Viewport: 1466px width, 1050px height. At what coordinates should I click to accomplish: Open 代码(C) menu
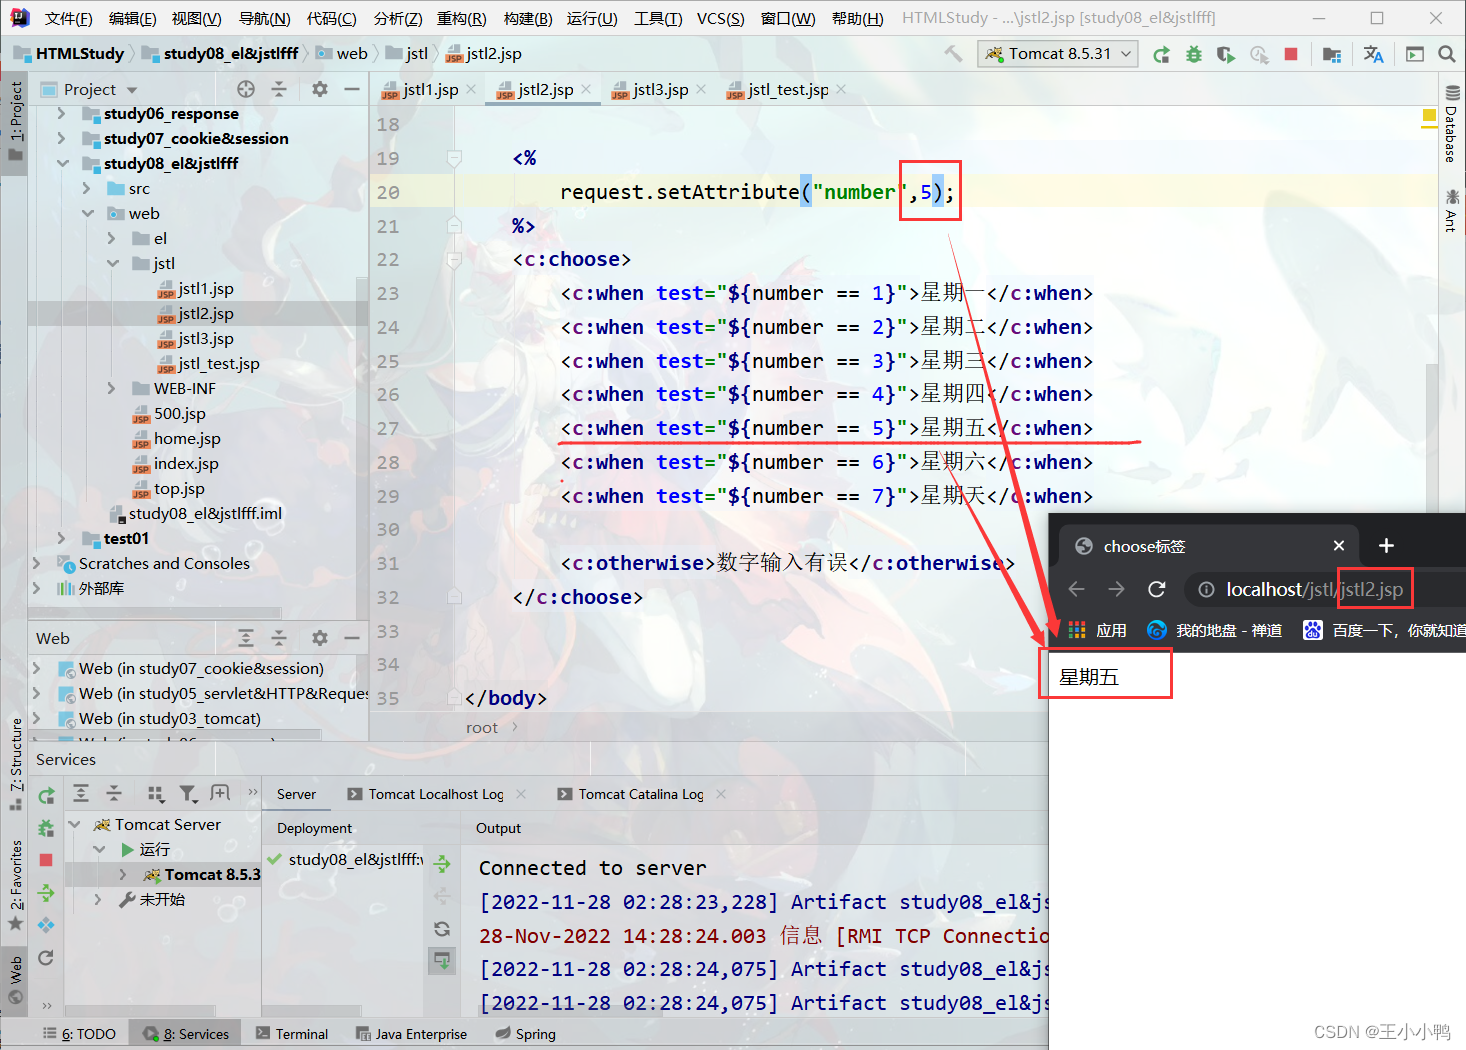(332, 18)
